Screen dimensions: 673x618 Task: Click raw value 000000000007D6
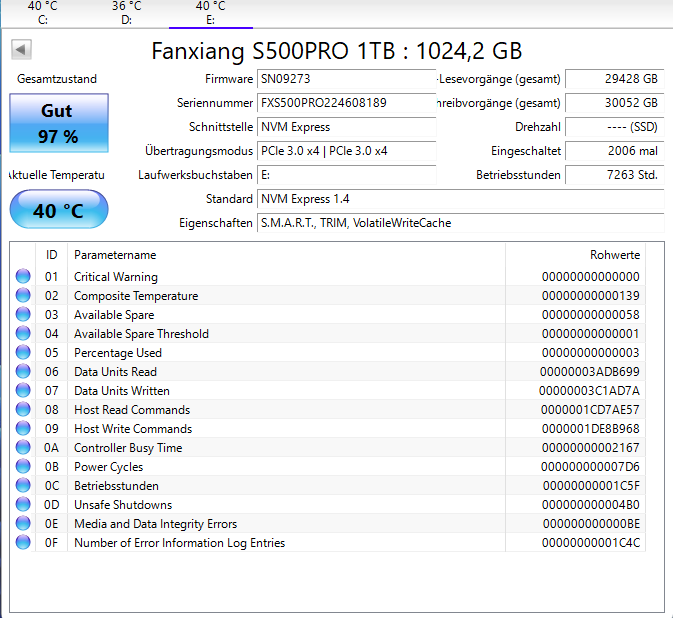[590, 467]
